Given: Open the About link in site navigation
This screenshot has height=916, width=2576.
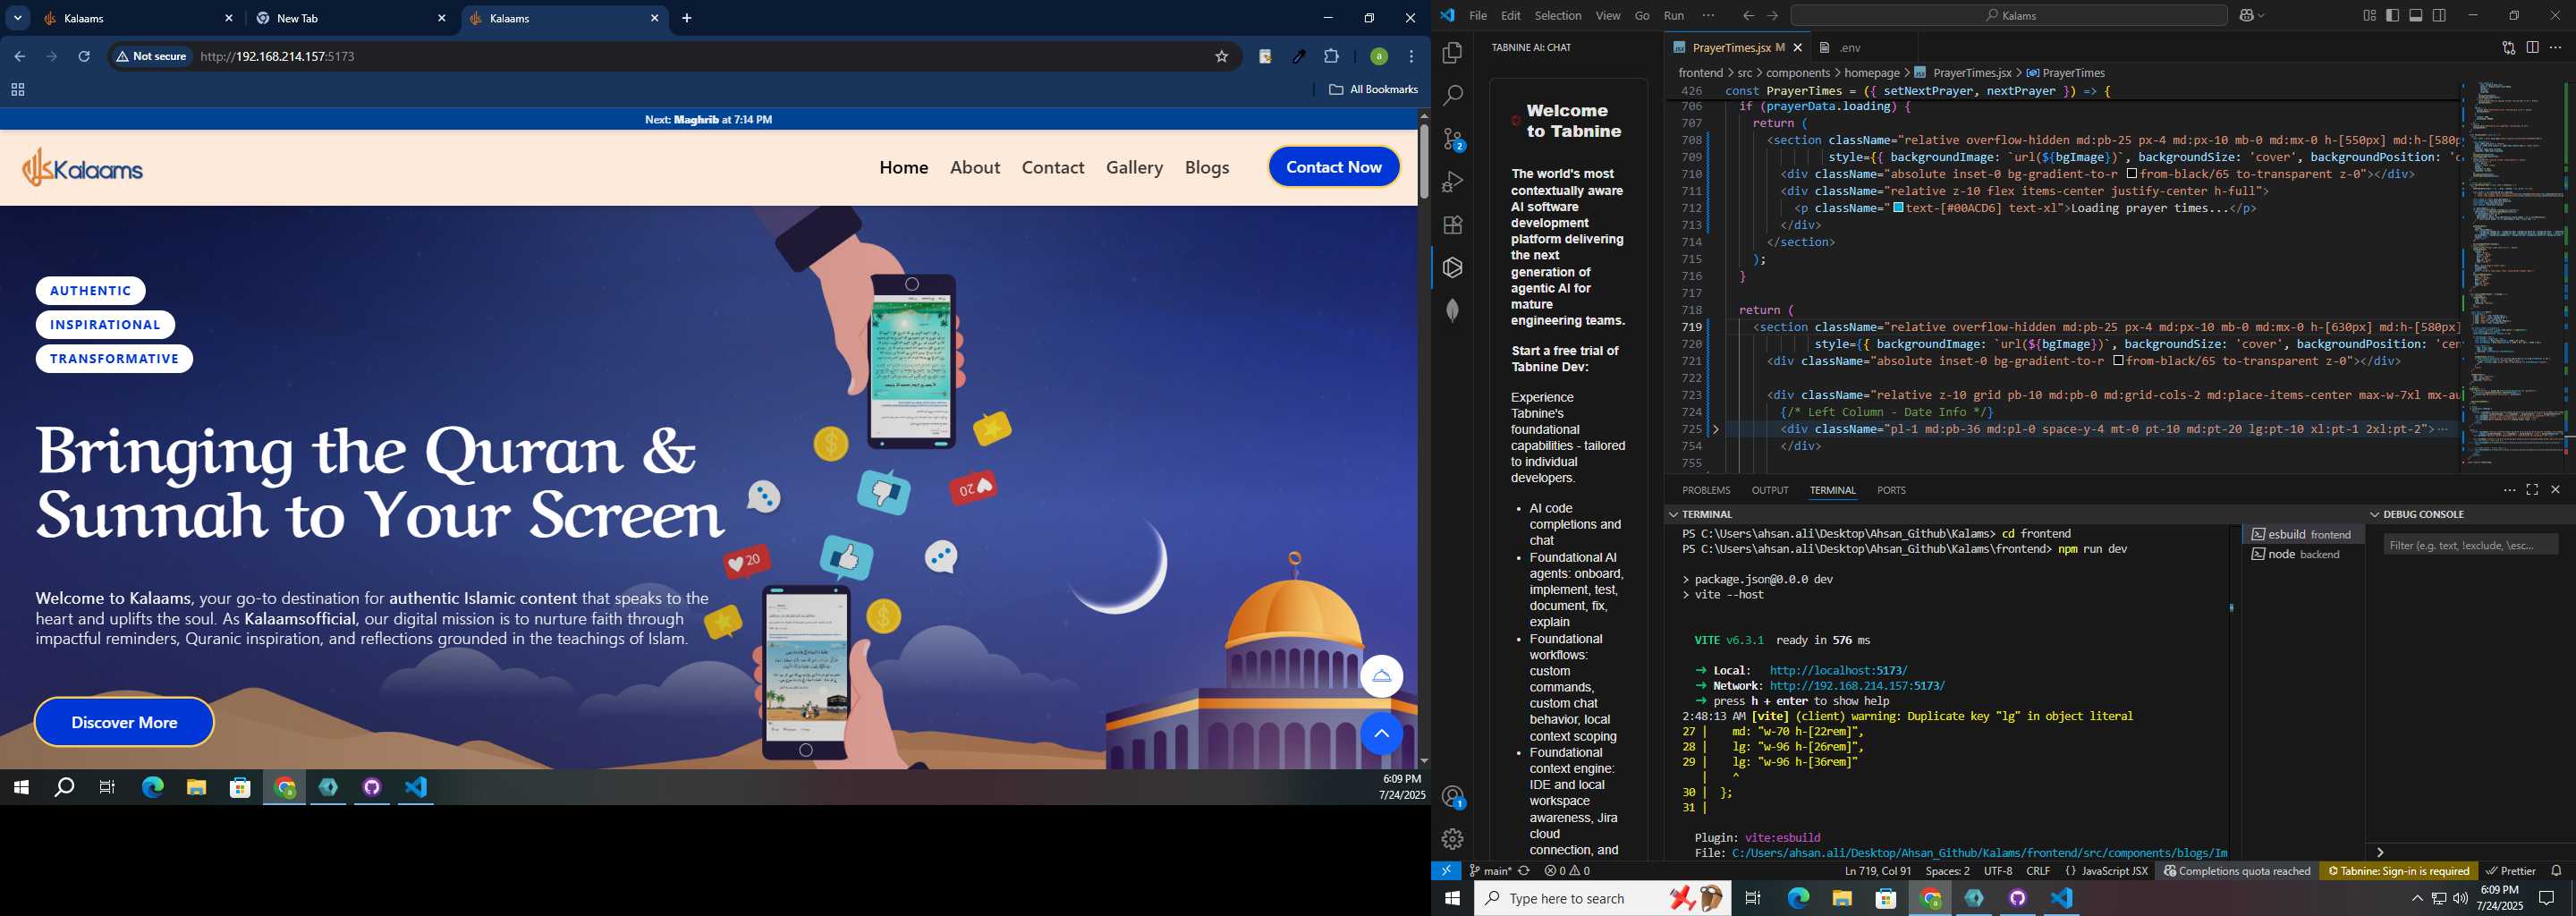Looking at the screenshot, I should click(974, 167).
